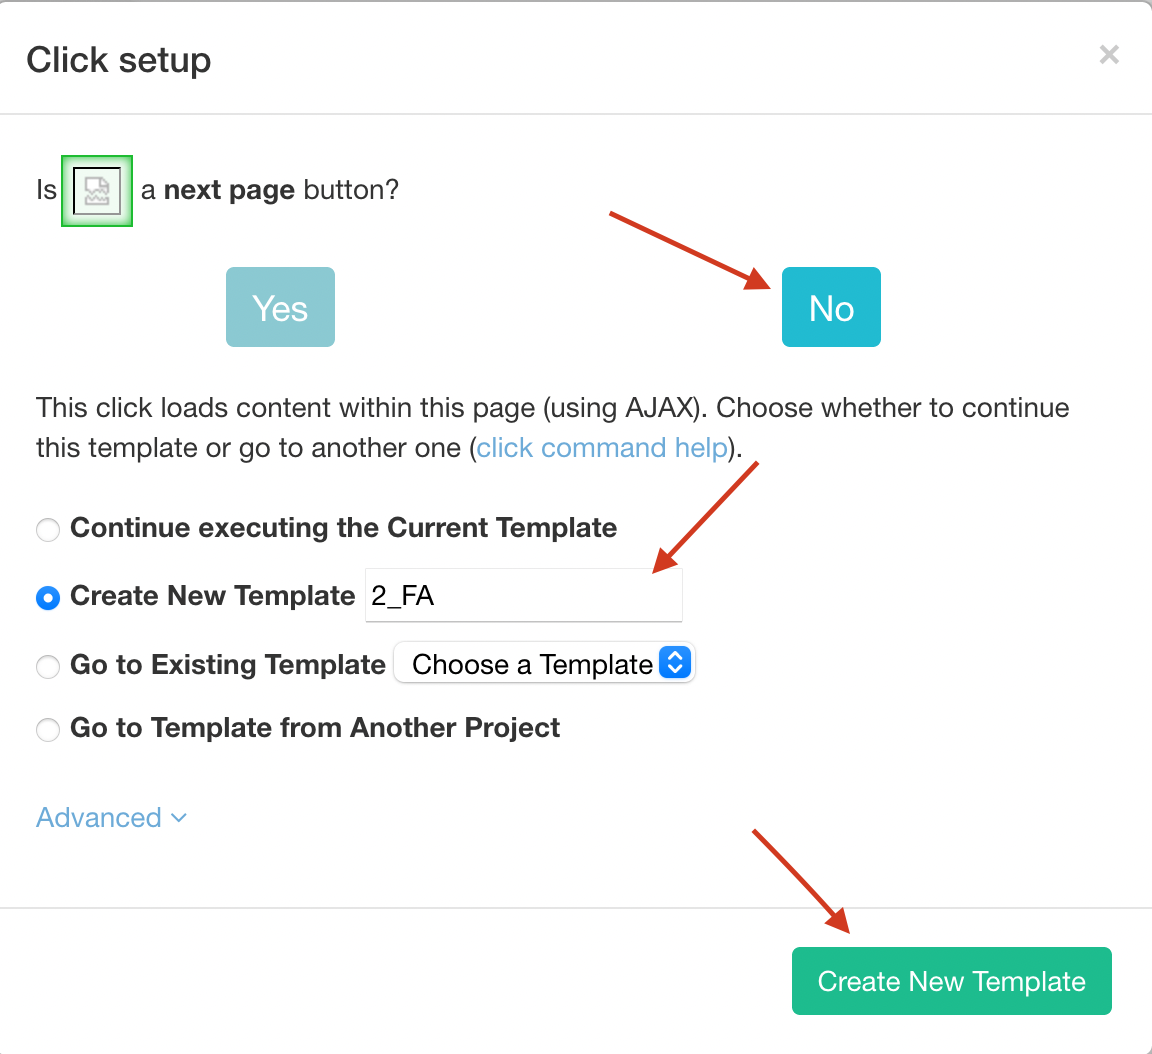Dismiss the dialog with the X icon
1152x1054 pixels.
pyautogui.click(x=1109, y=55)
